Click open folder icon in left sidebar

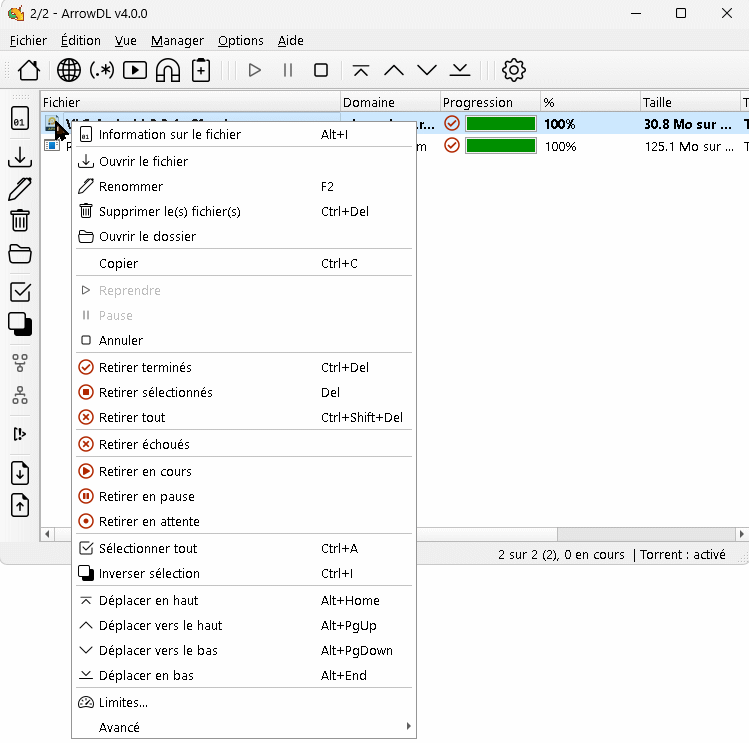pyautogui.click(x=20, y=254)
